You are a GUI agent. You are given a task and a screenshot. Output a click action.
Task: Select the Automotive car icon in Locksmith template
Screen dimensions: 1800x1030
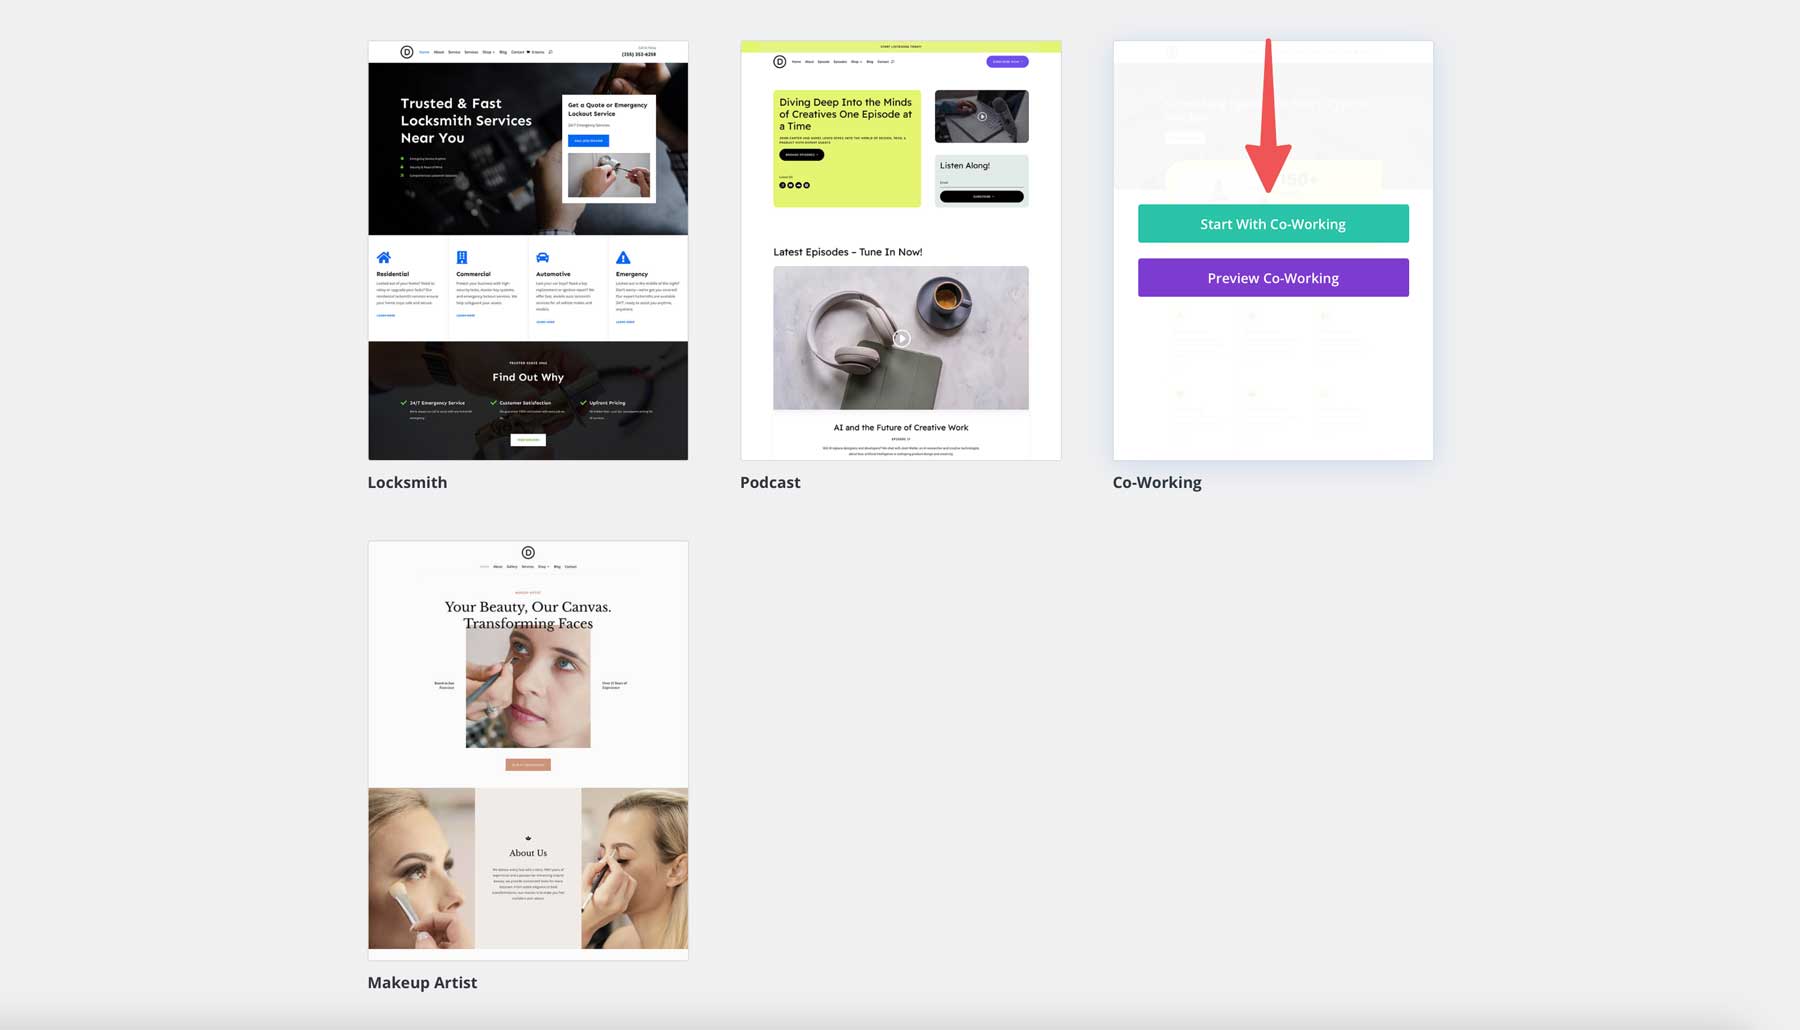[x=543, y=258]
